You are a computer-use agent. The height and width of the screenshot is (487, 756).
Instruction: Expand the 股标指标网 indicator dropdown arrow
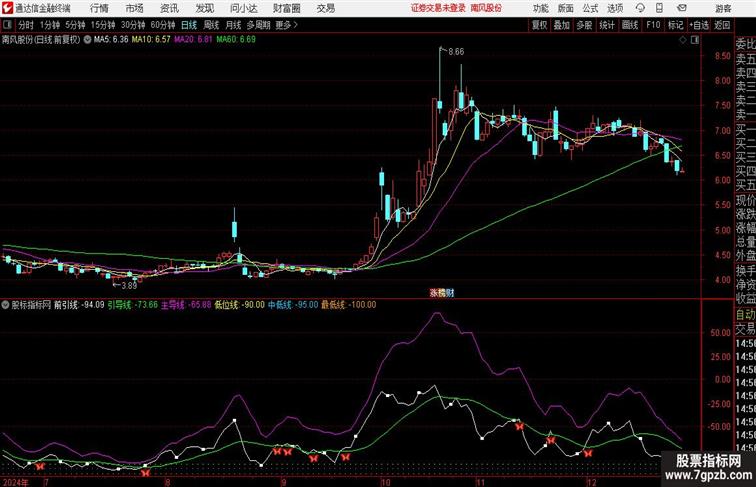click(5, 305)
